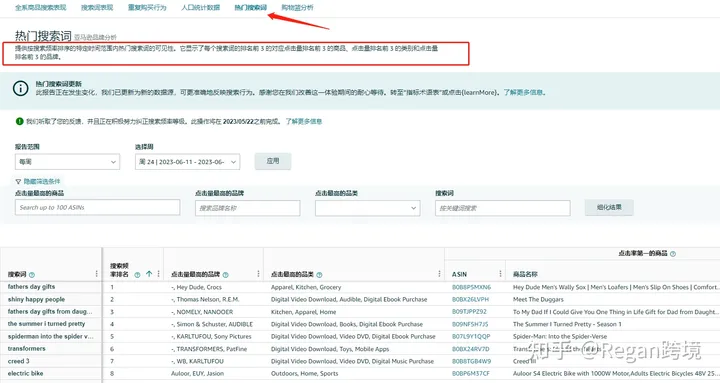The height and width of the screenshot is (383, 720).
Task: Open ASIN link B0B8TGB4W9
Action: click(471, 361)
